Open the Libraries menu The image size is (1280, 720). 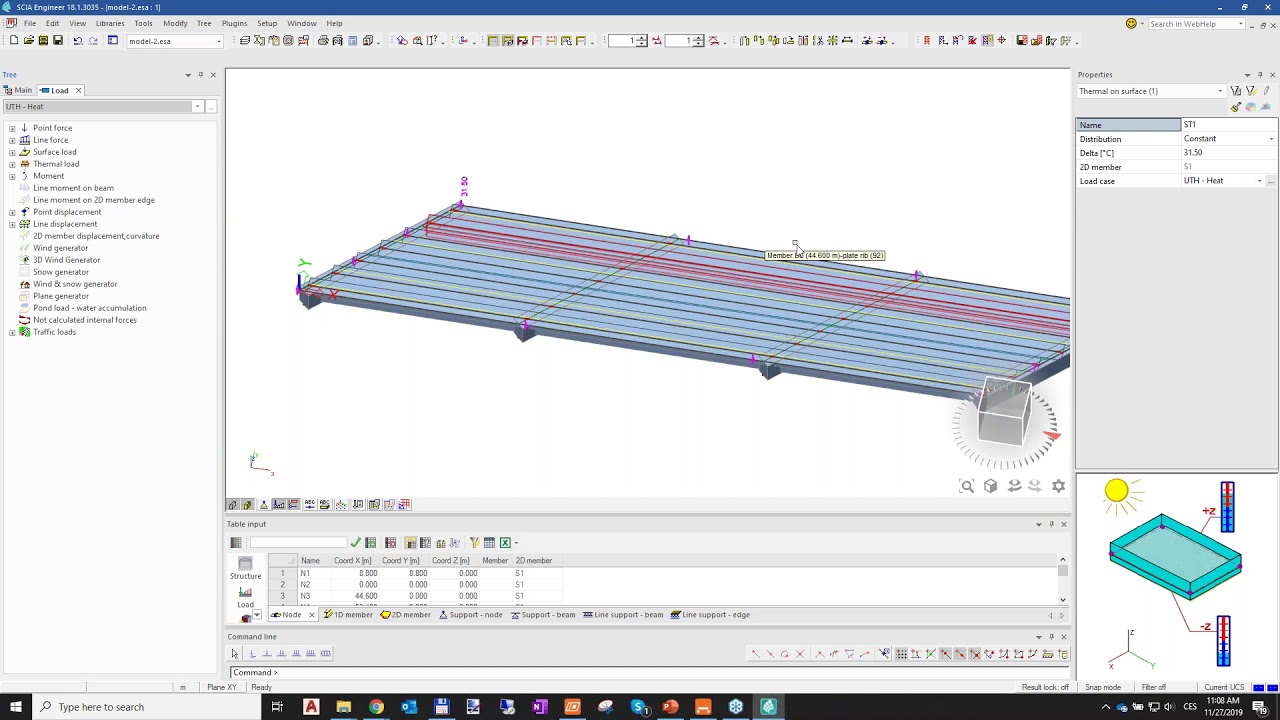click(x=110, y=23)
